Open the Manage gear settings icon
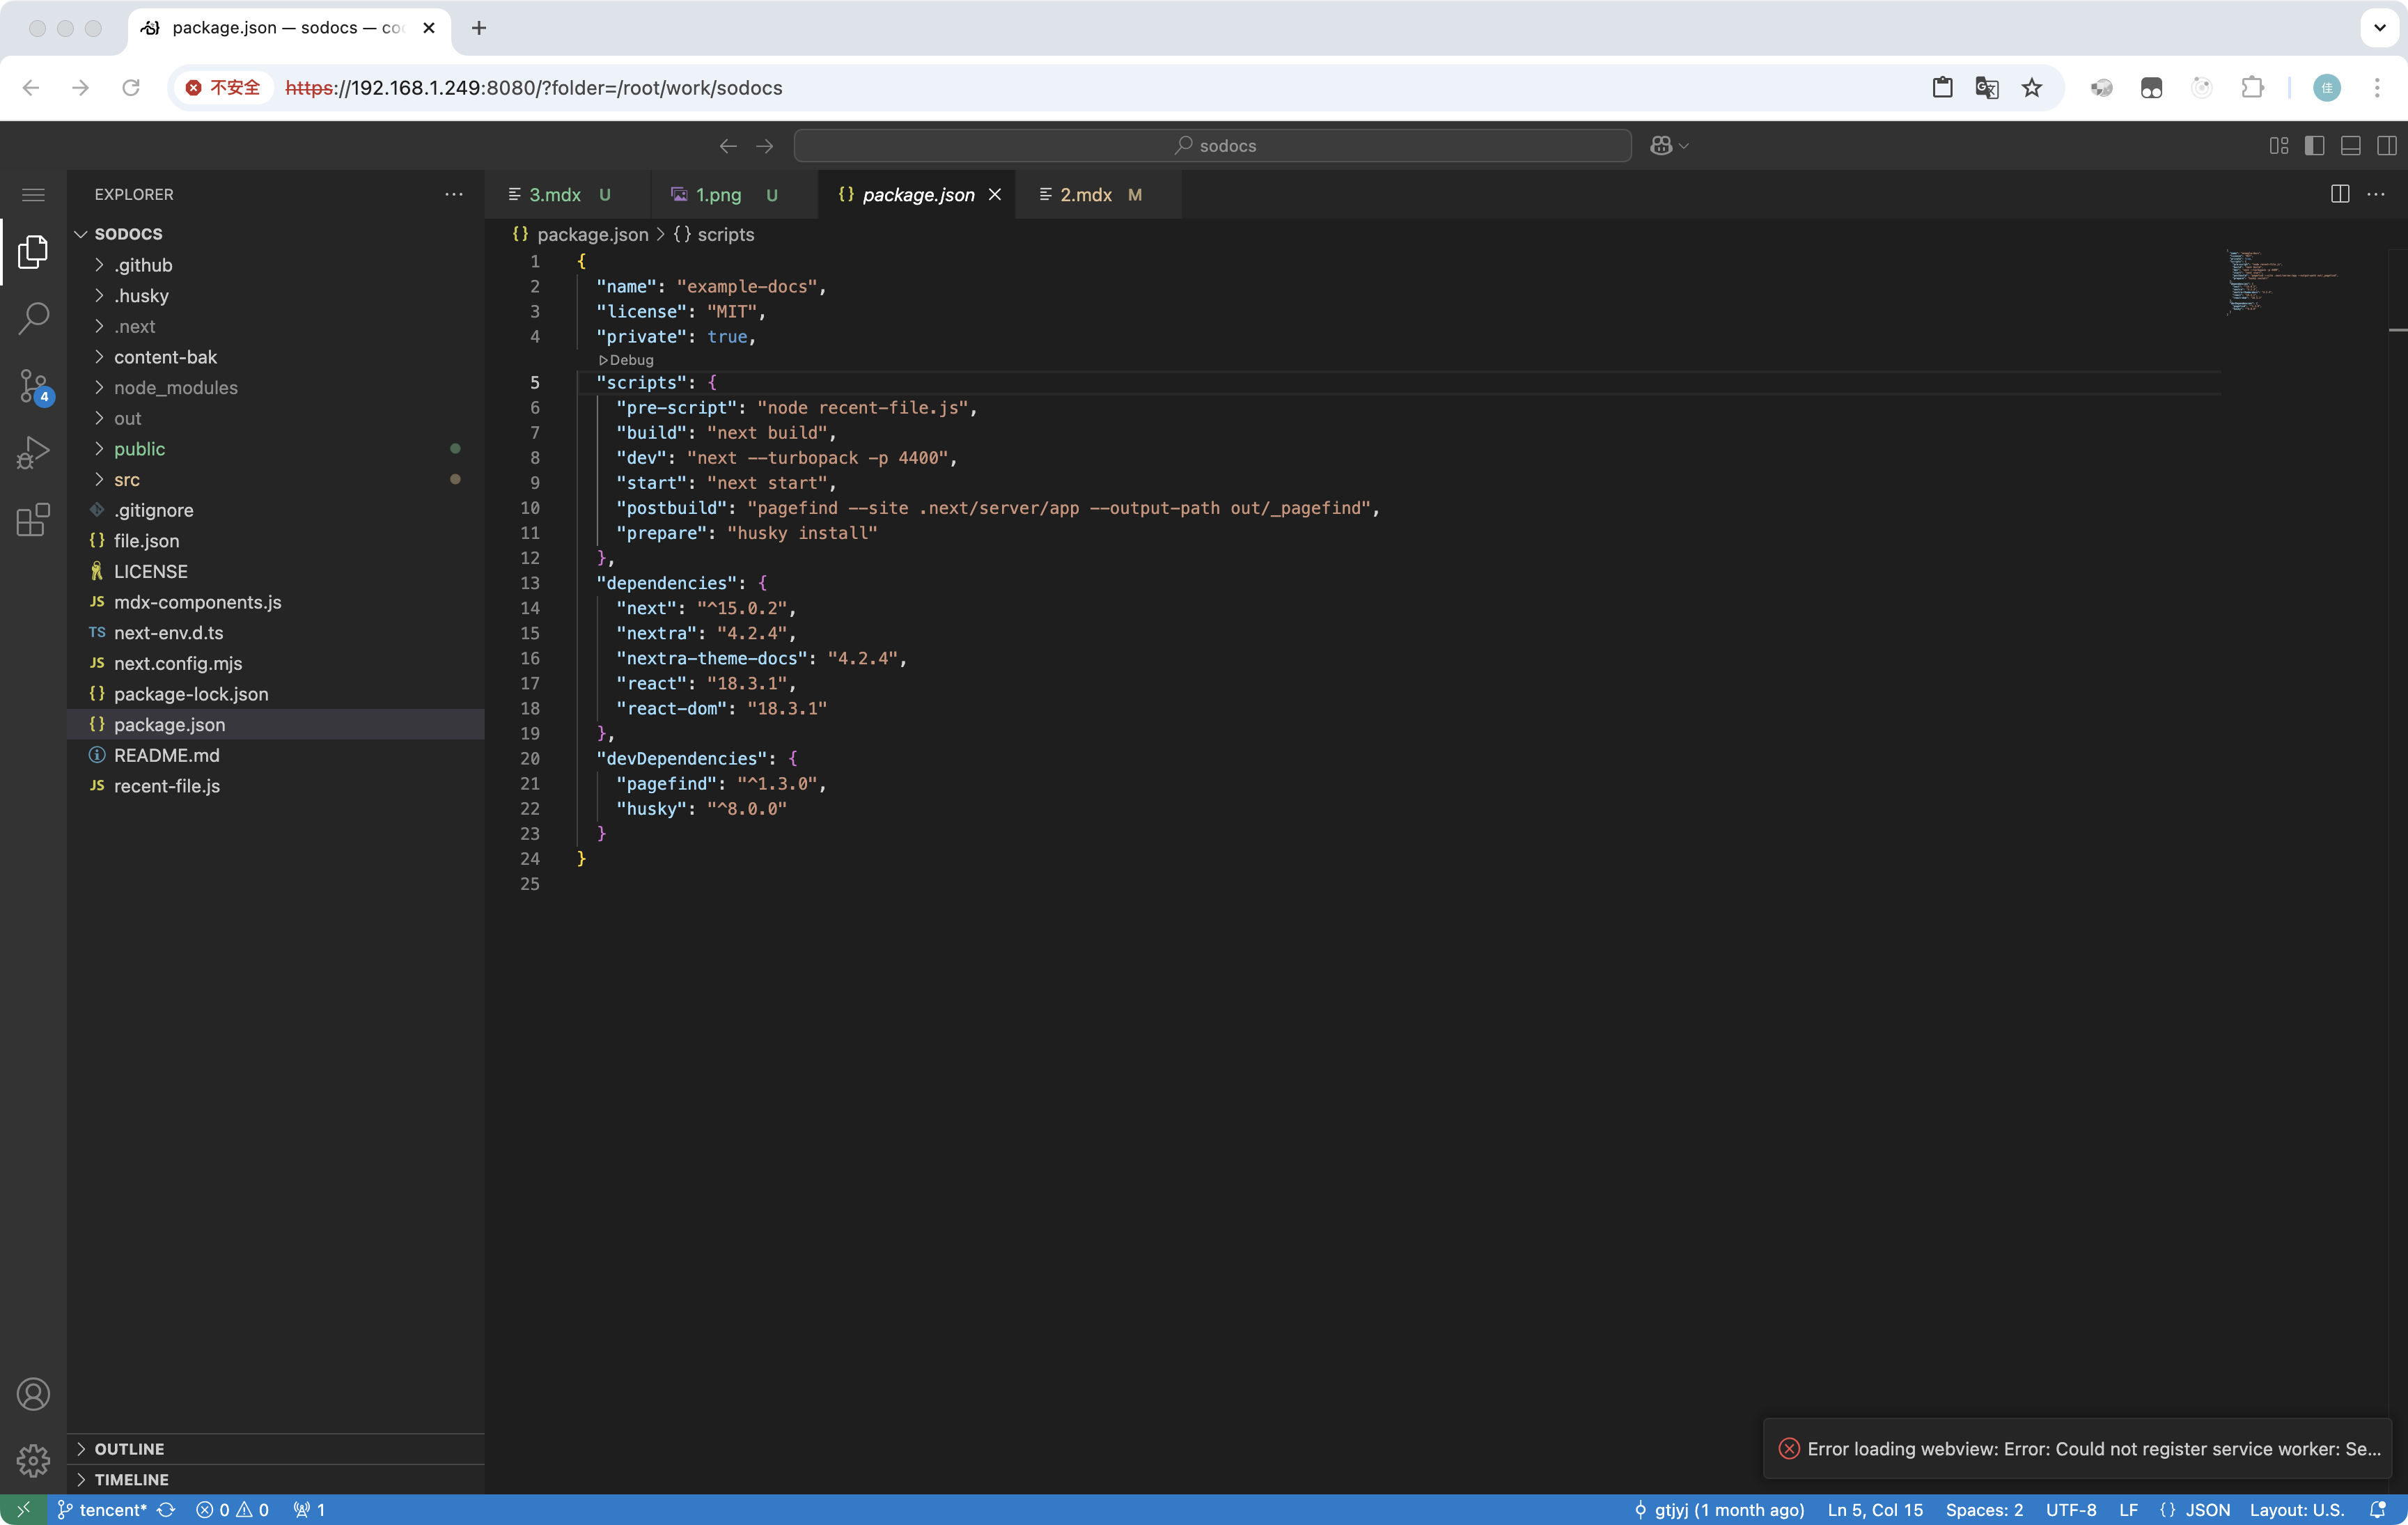The width and height of the screenshot is (2408, 1525). tap(33, 1460)
